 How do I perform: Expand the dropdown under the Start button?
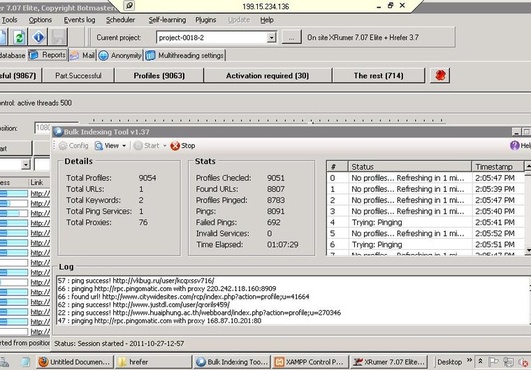coord(25,165)
